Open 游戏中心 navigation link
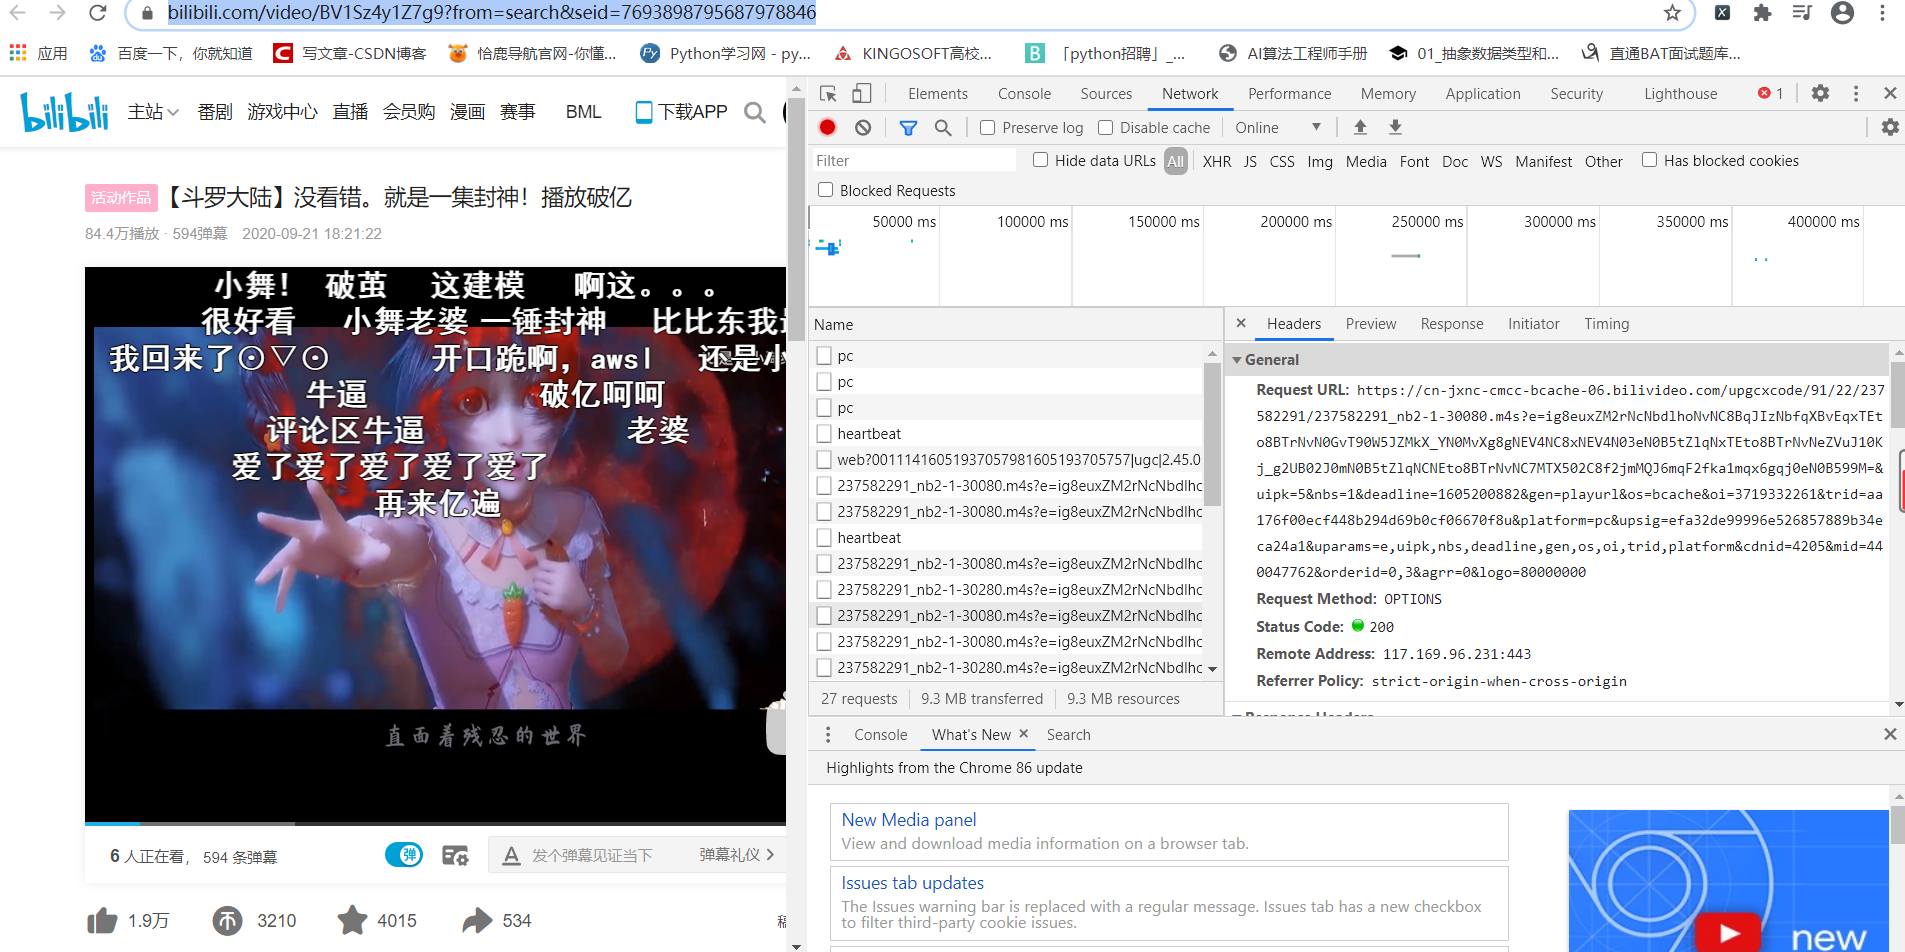This screenshot has width=1905, height=952. 282,112
